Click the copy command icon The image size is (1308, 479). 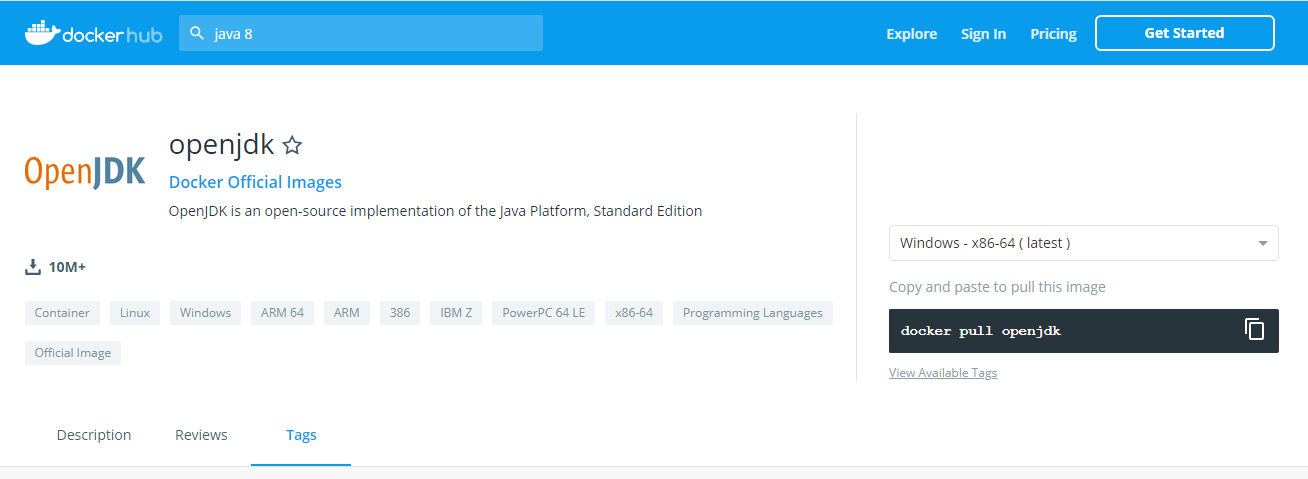(x=1254, y=329)
